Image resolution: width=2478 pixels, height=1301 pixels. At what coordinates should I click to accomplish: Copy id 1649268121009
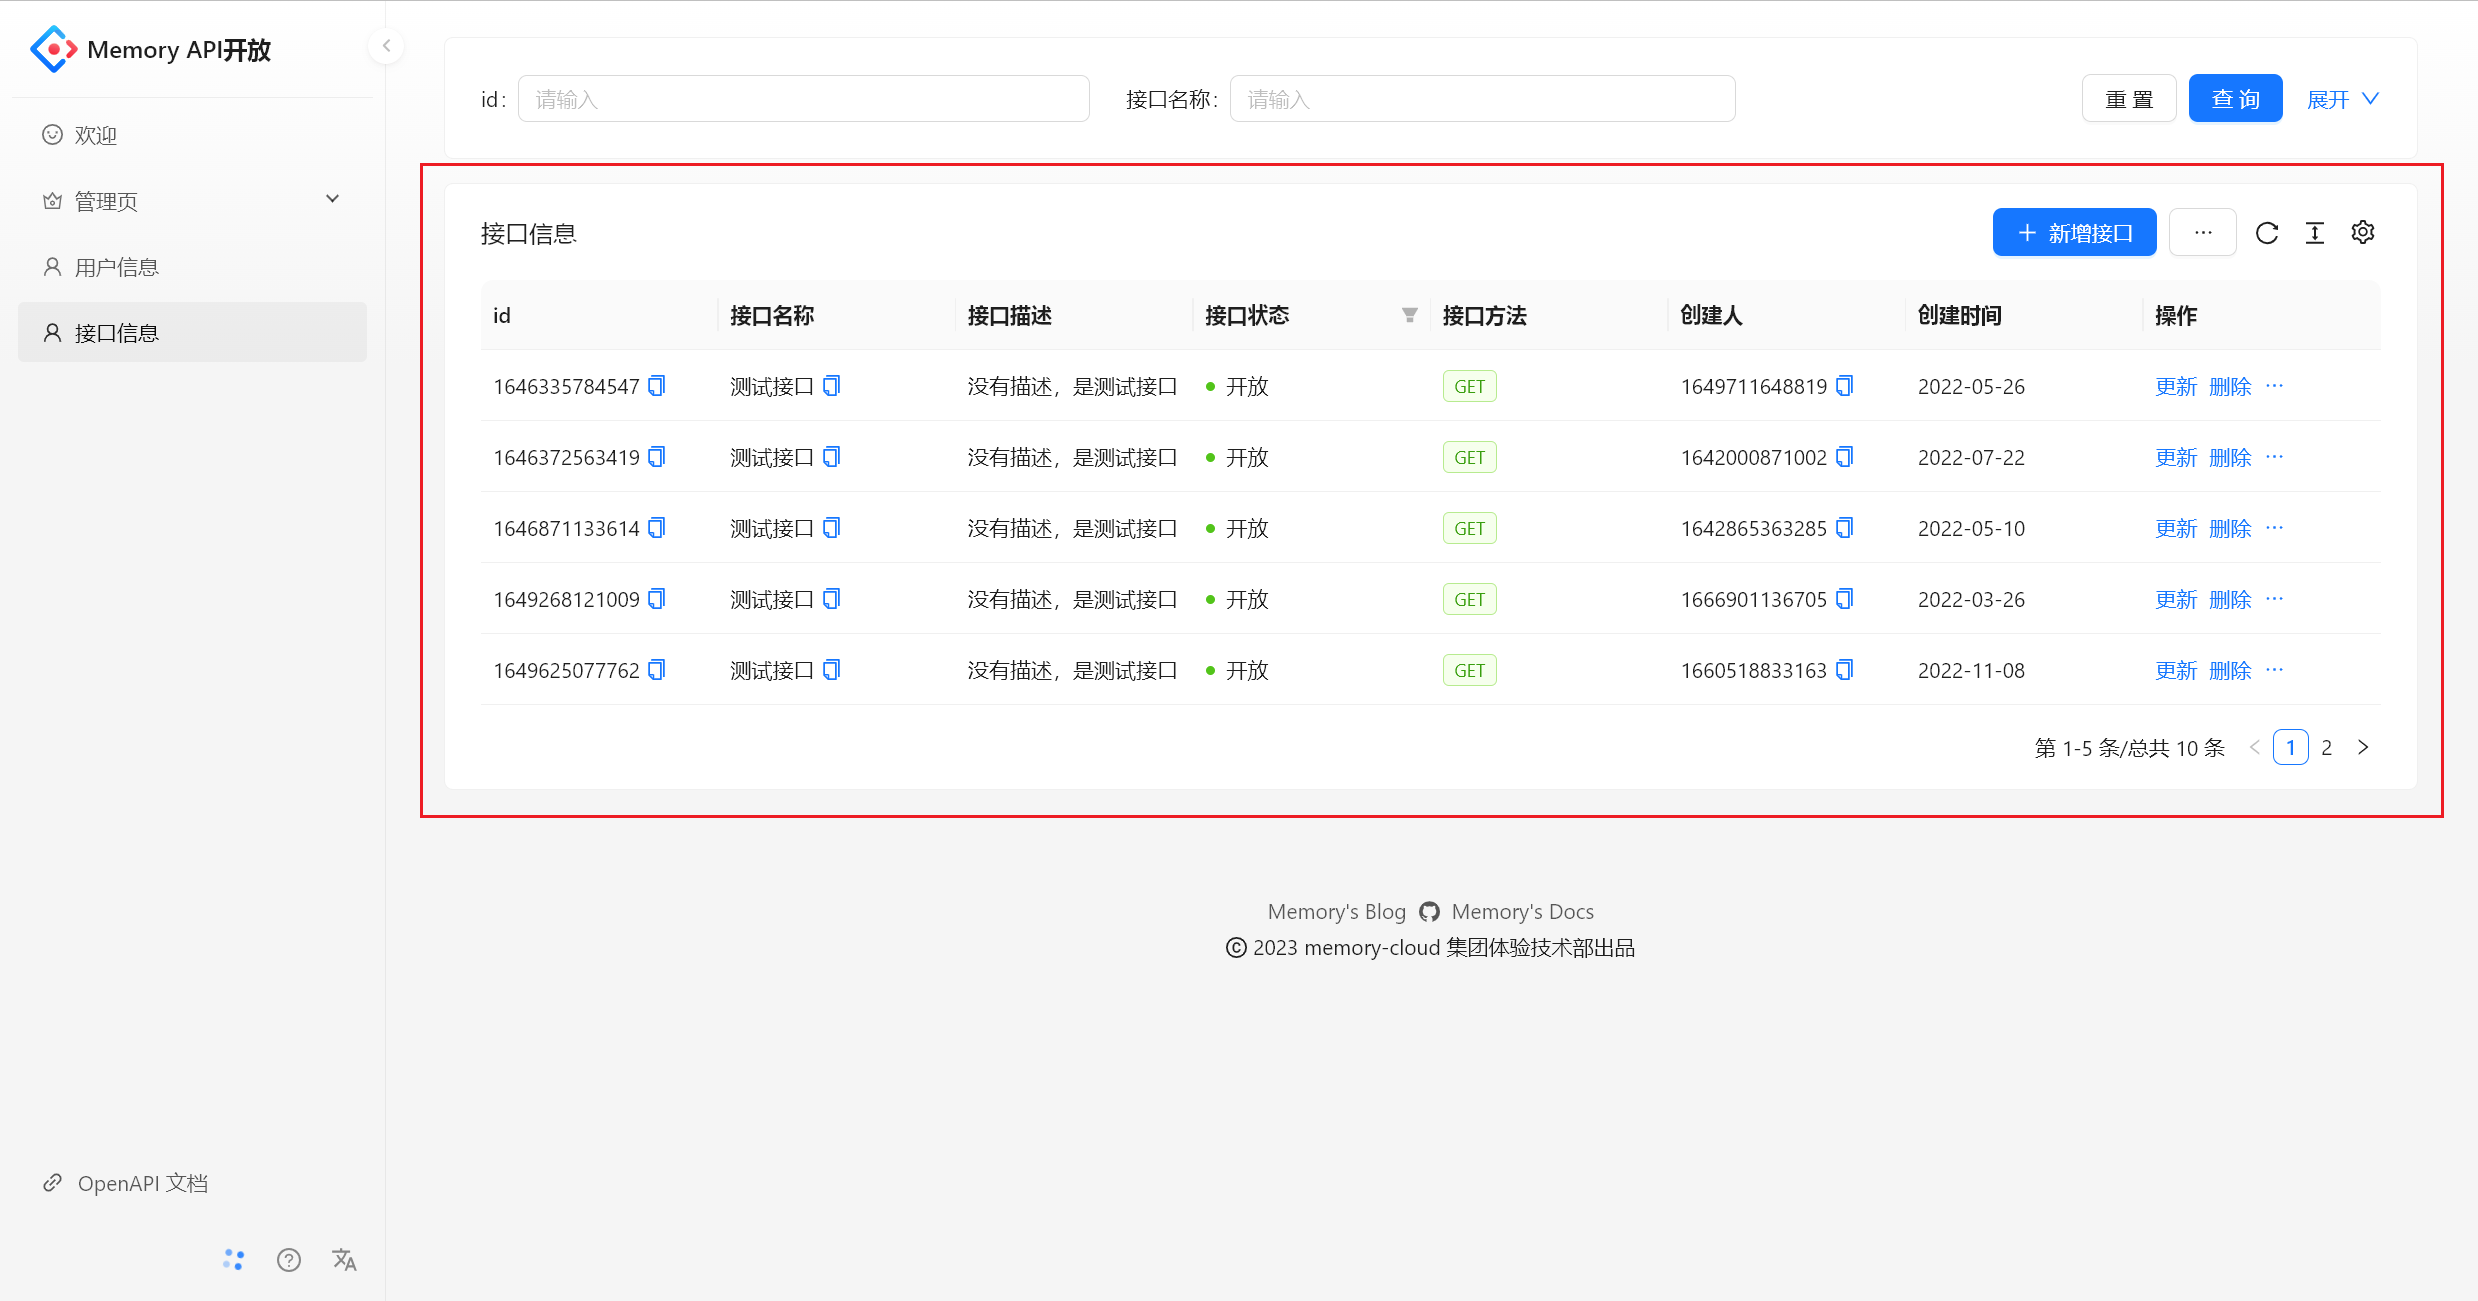pos(657,599)
